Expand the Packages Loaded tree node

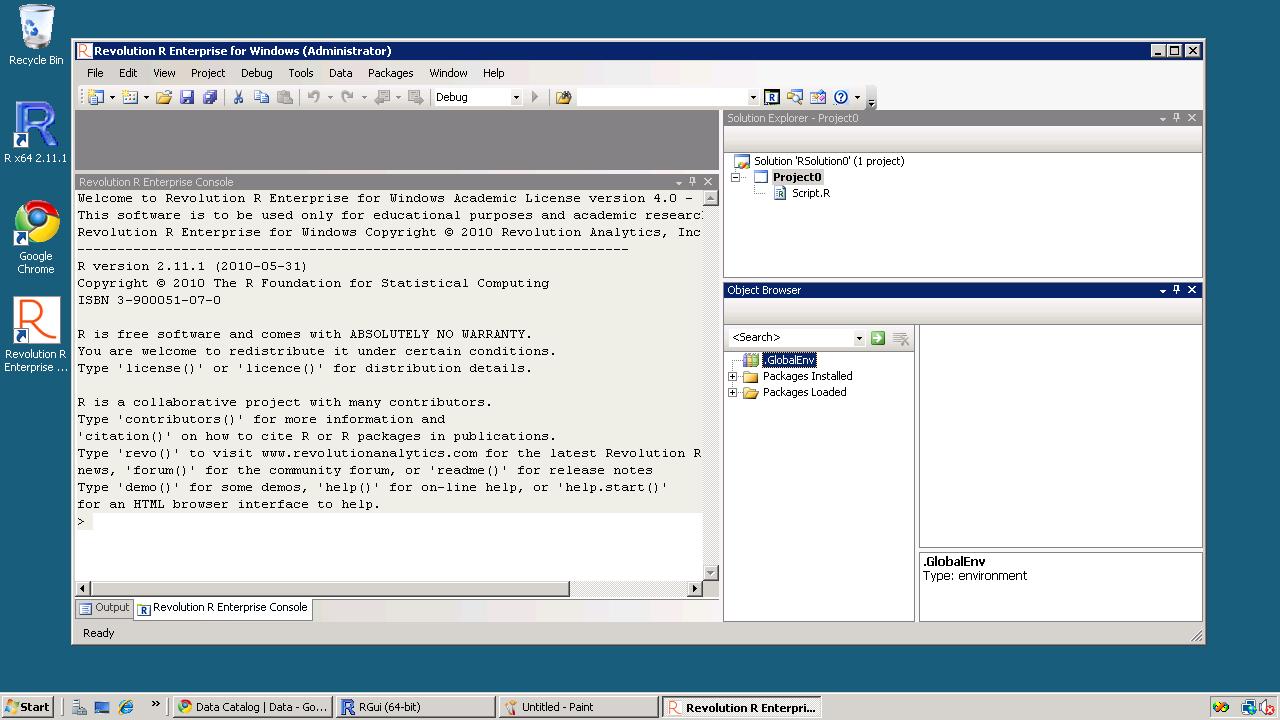tap(733, 393)
